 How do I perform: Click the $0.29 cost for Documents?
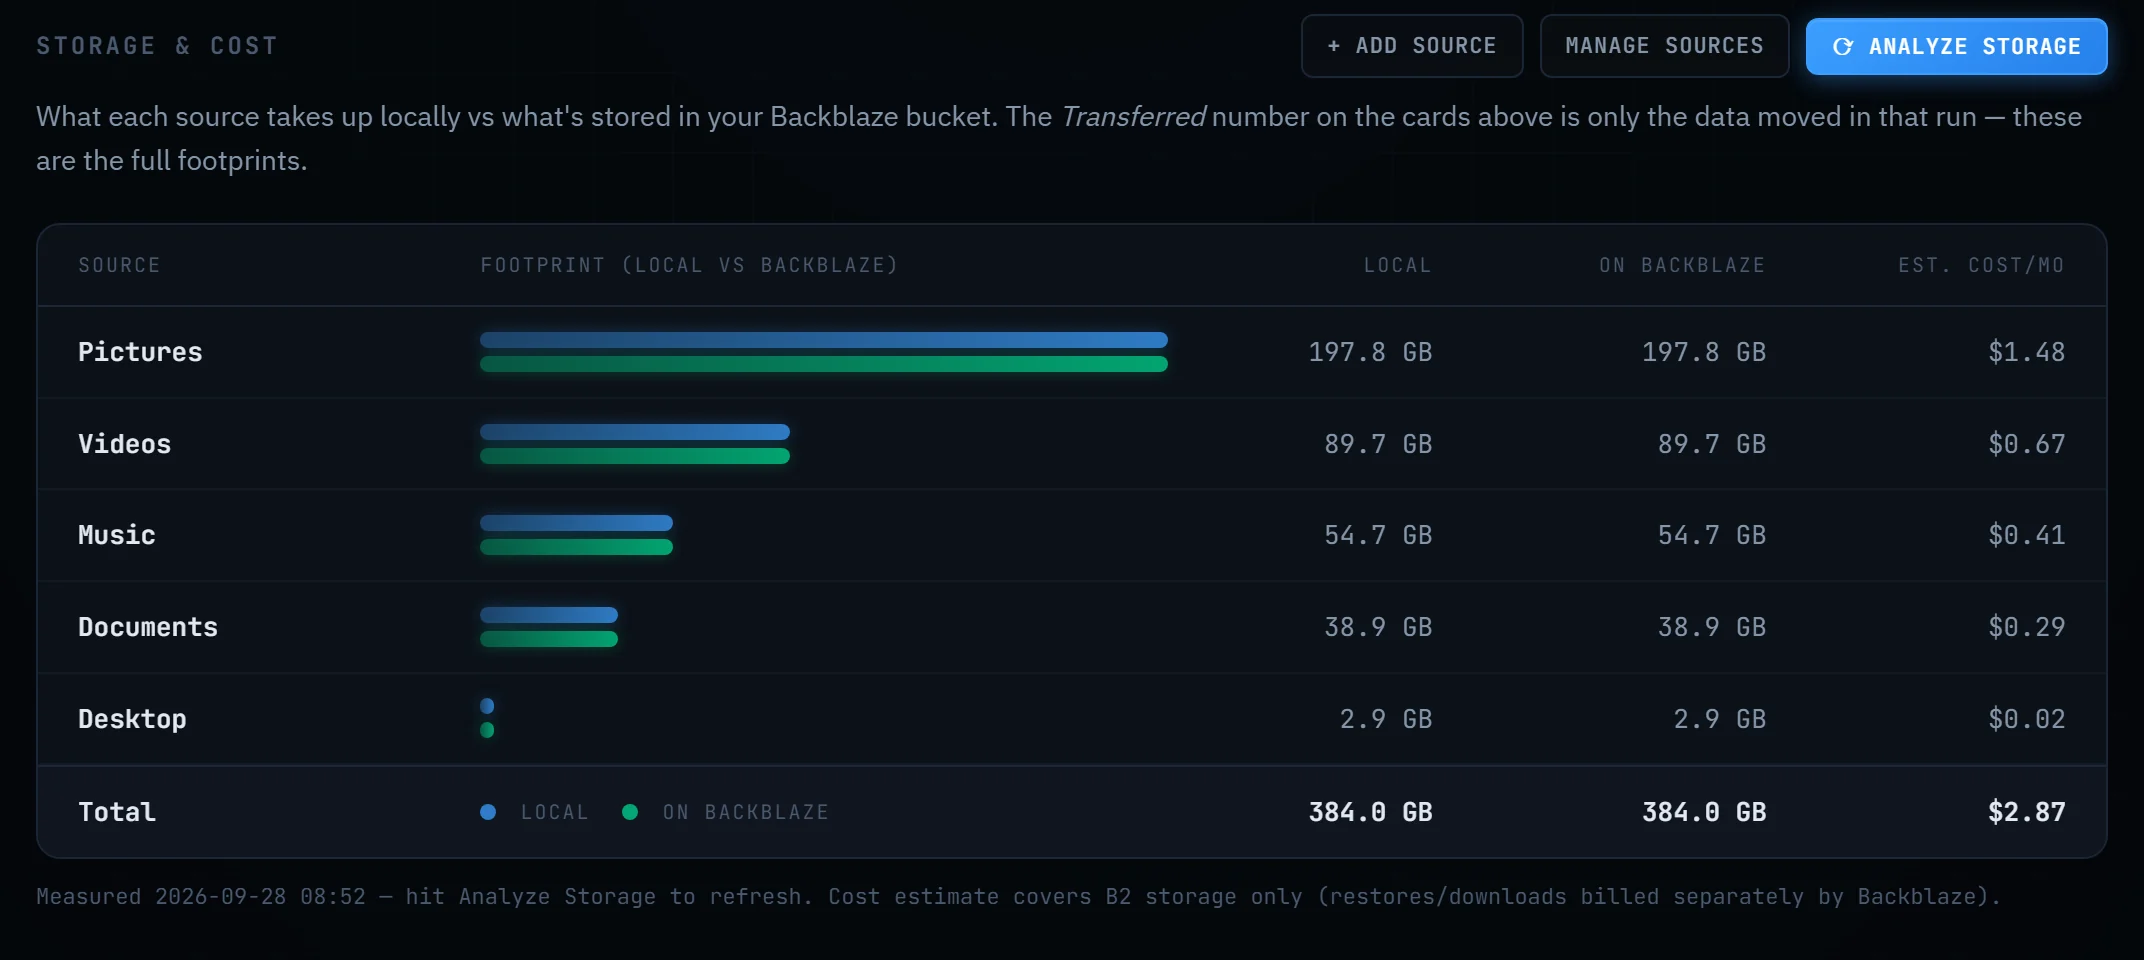click(2027, 627)
